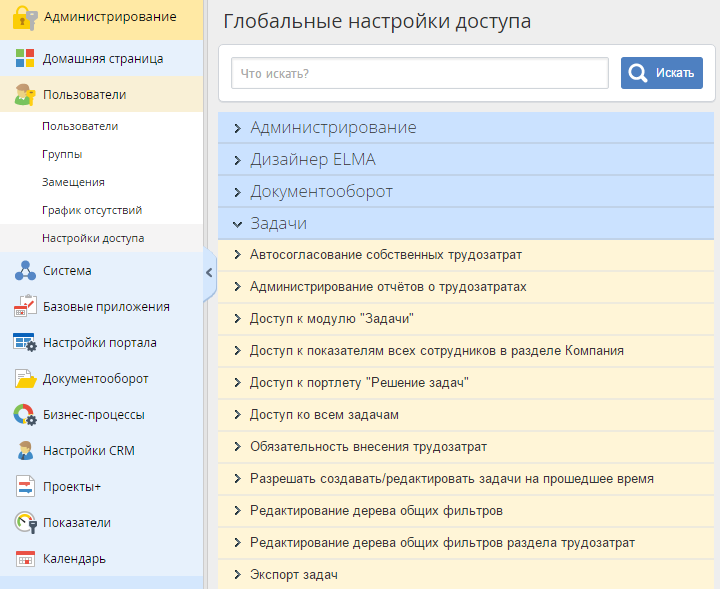Click the Что искать? search field

coord(419,74)
